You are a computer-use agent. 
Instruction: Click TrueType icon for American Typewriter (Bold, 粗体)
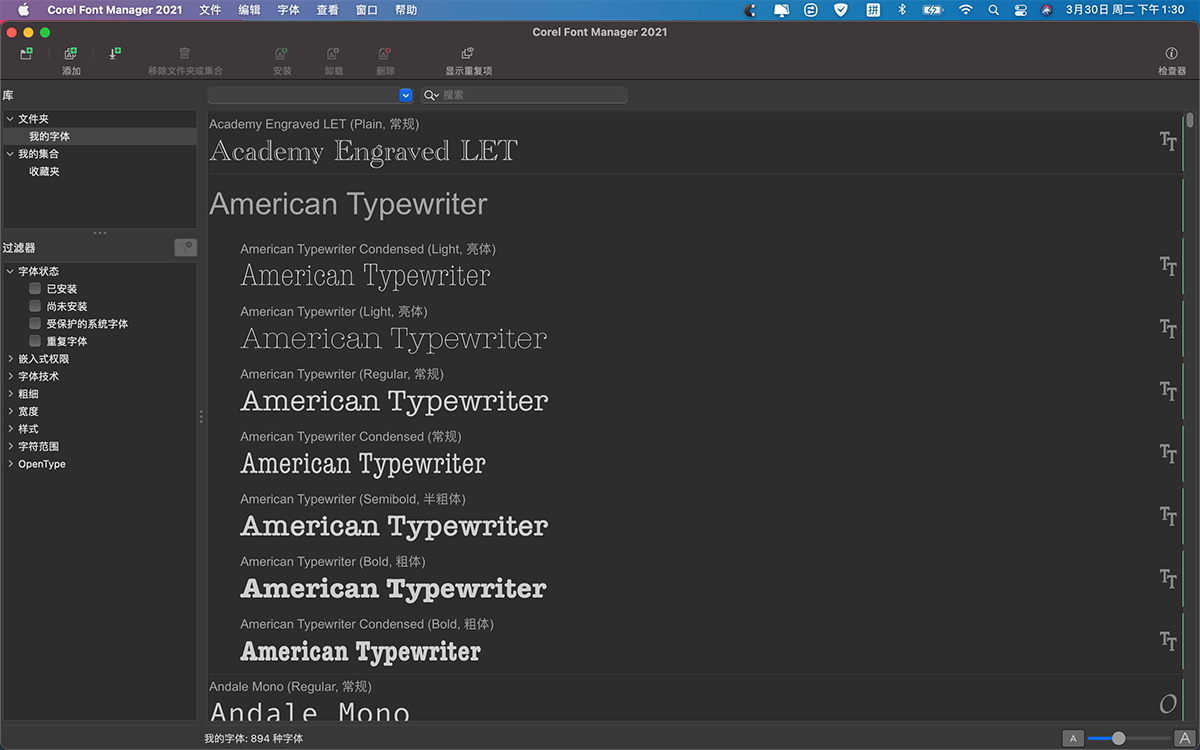[1168, 578]
